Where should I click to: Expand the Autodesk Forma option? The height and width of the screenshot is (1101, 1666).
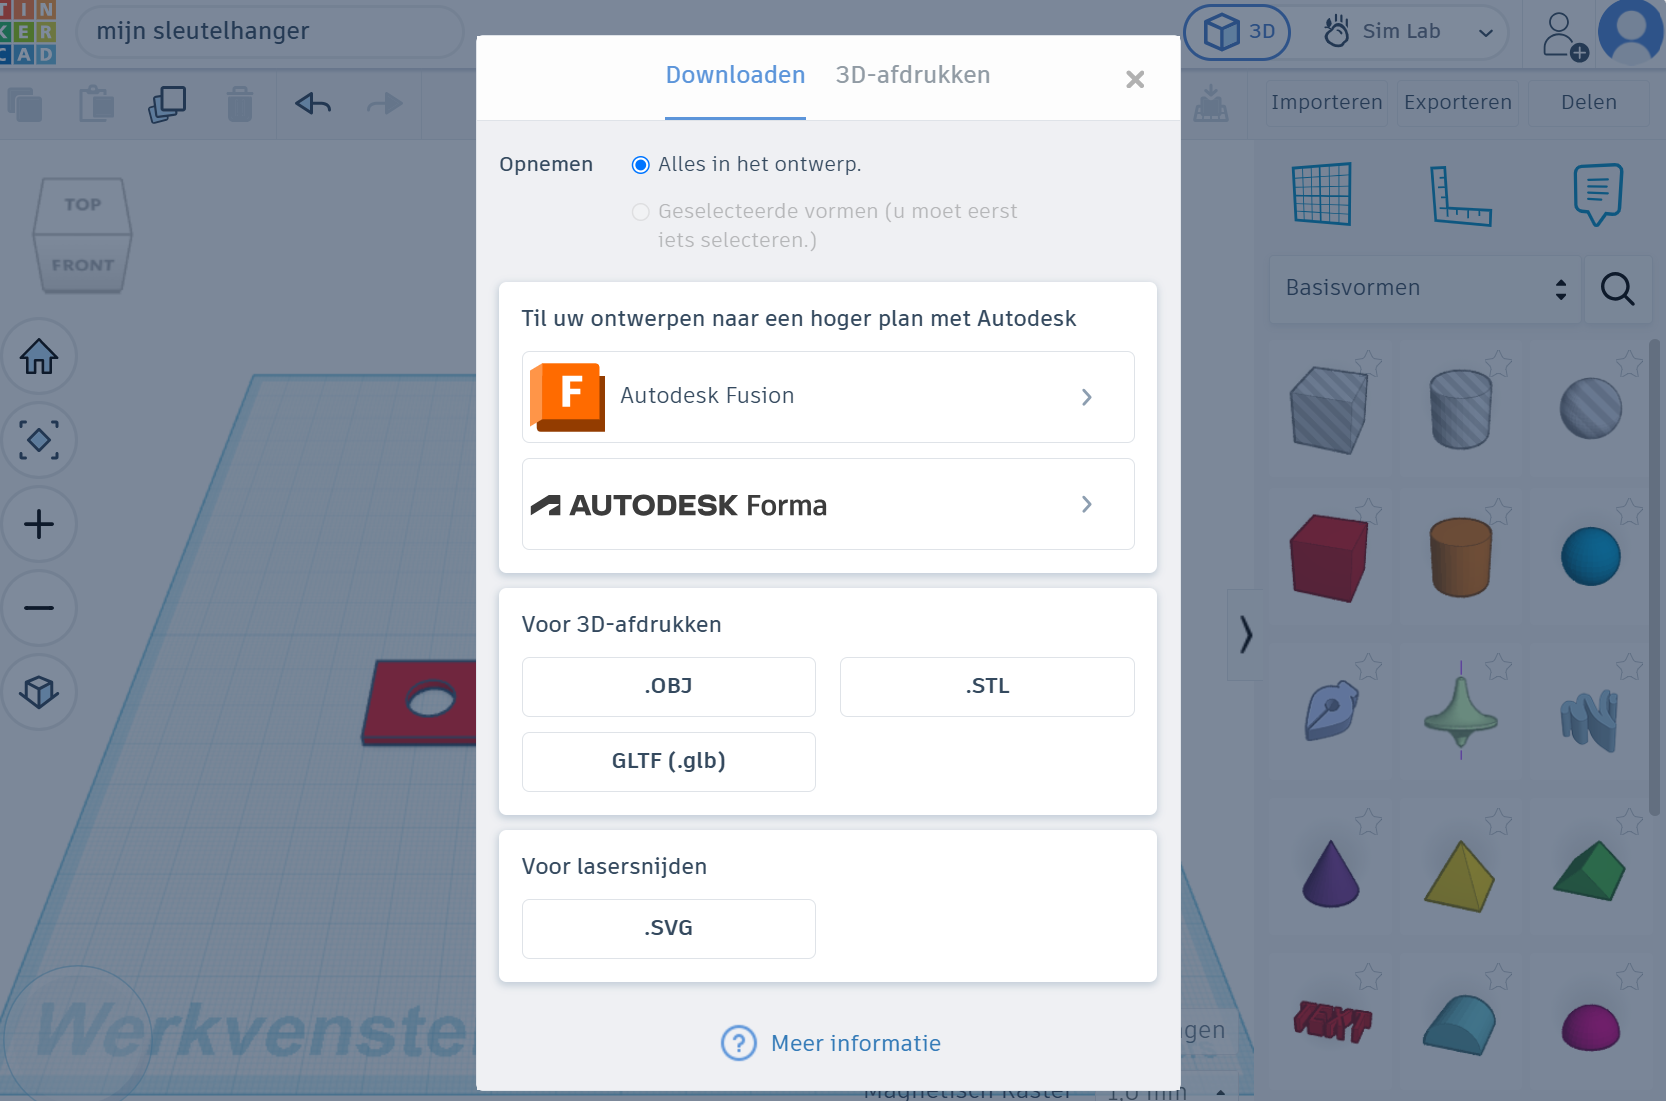pyautogui.click(x=828, y=504)
